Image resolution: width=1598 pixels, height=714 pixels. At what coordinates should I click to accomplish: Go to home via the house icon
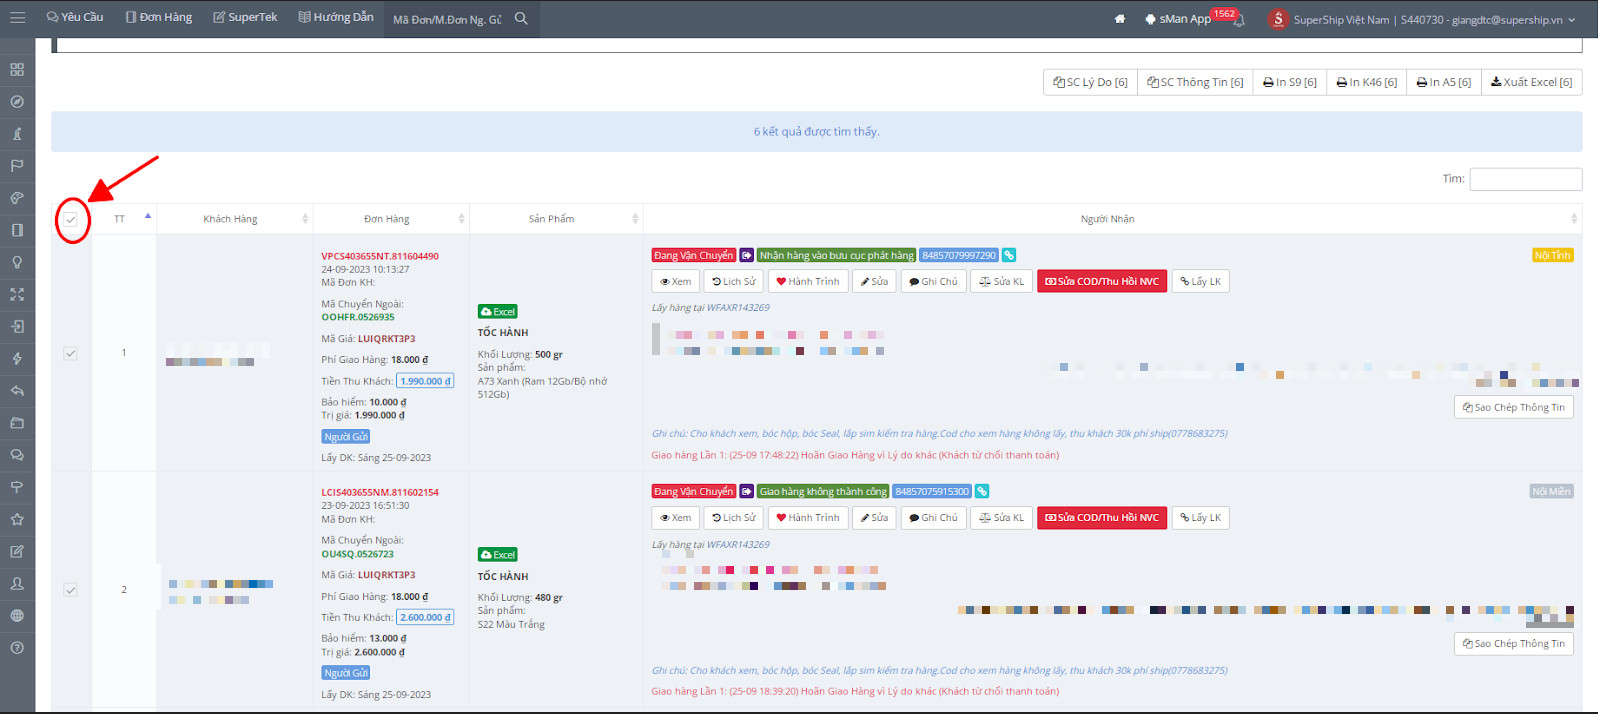pyautogui.click(x=1120, y=19)
